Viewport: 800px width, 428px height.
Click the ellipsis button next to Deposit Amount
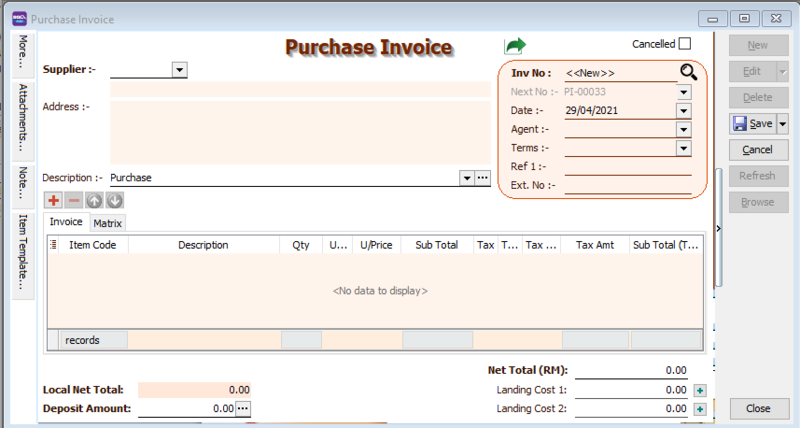tap(243, 408)
